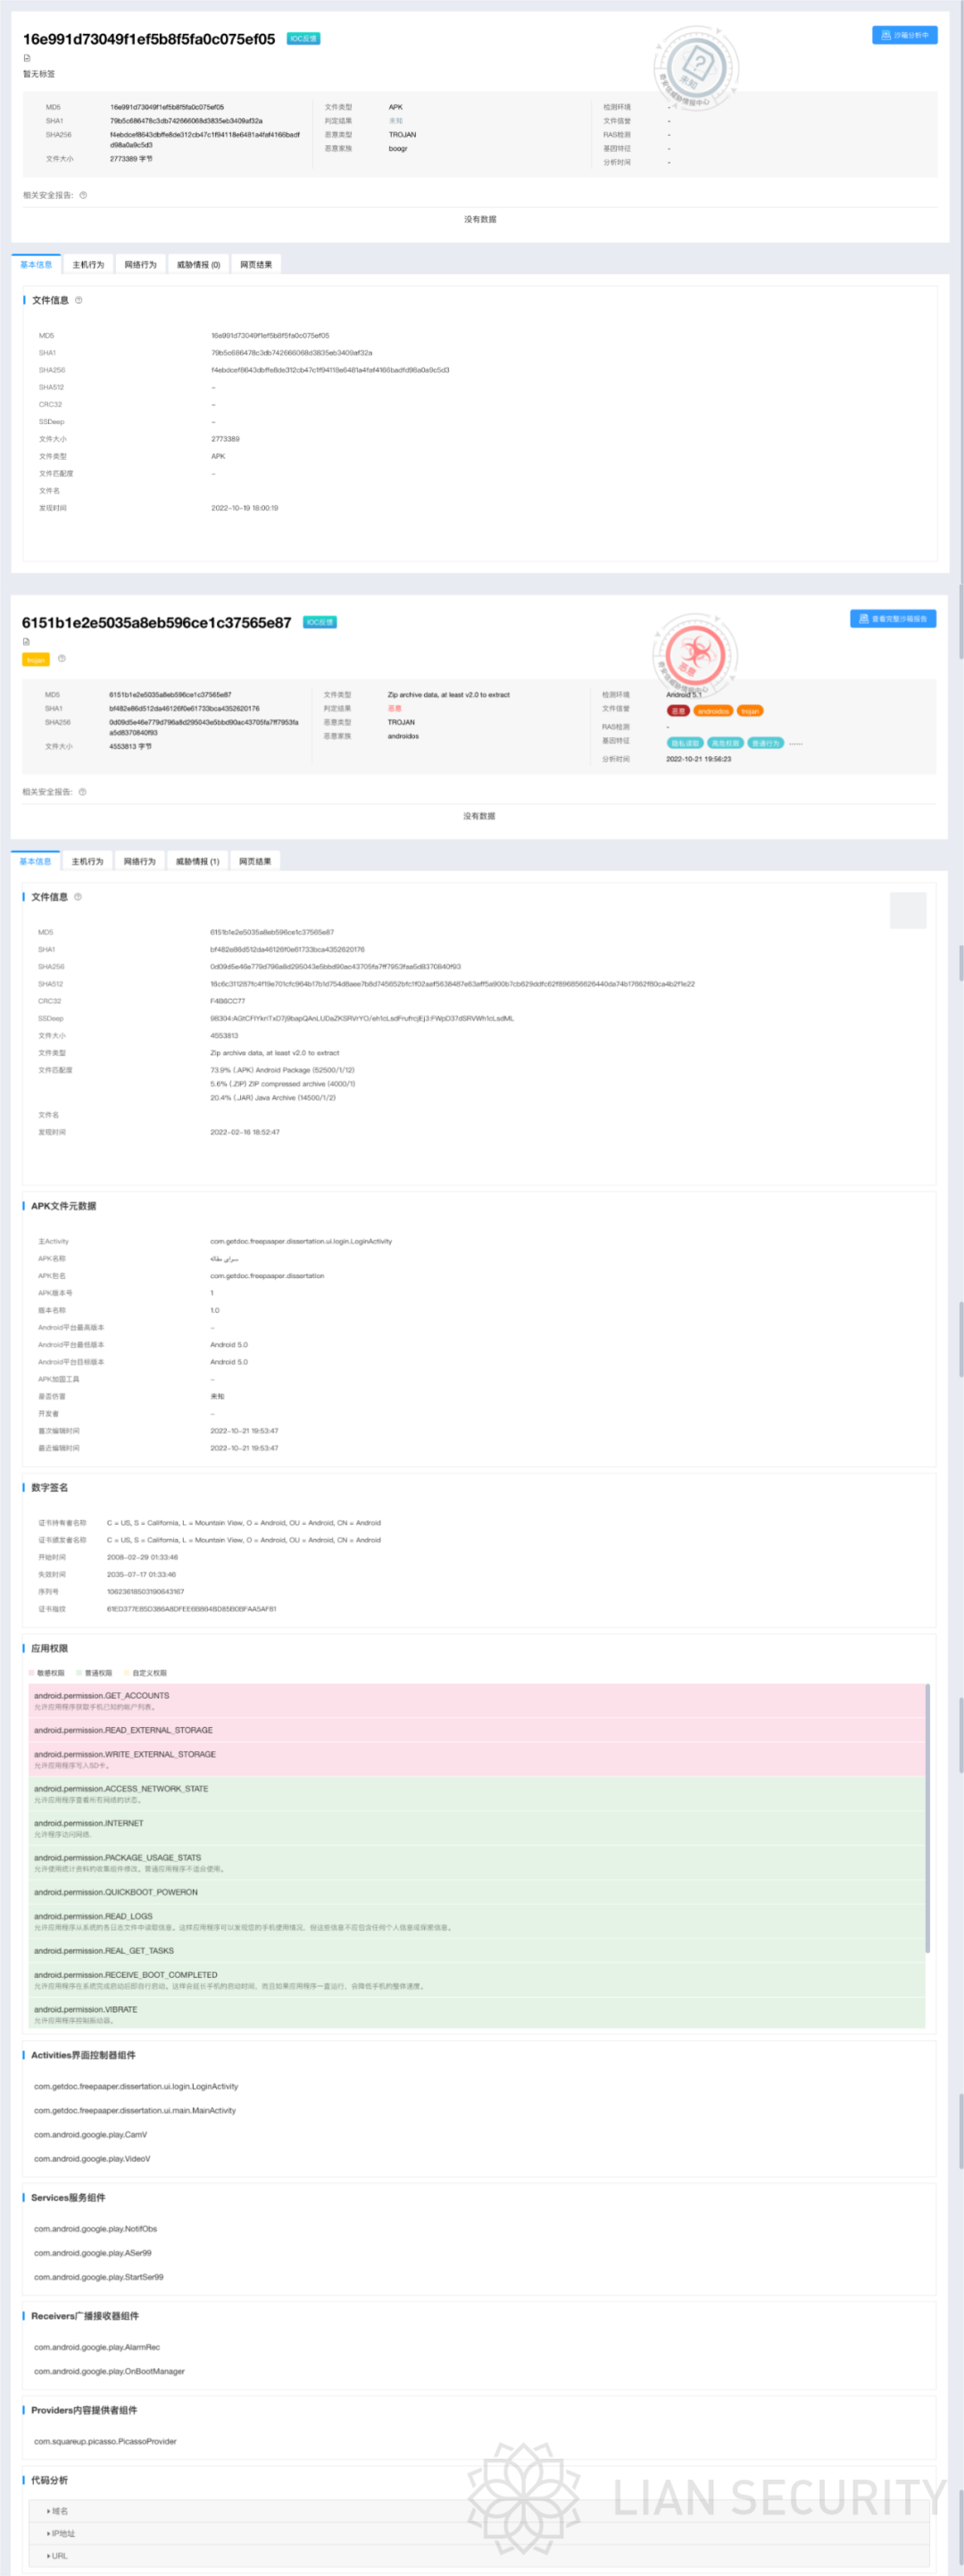
Task: Click the gray thumbnail in second 文件信息 panel
Action: (908, 910)
